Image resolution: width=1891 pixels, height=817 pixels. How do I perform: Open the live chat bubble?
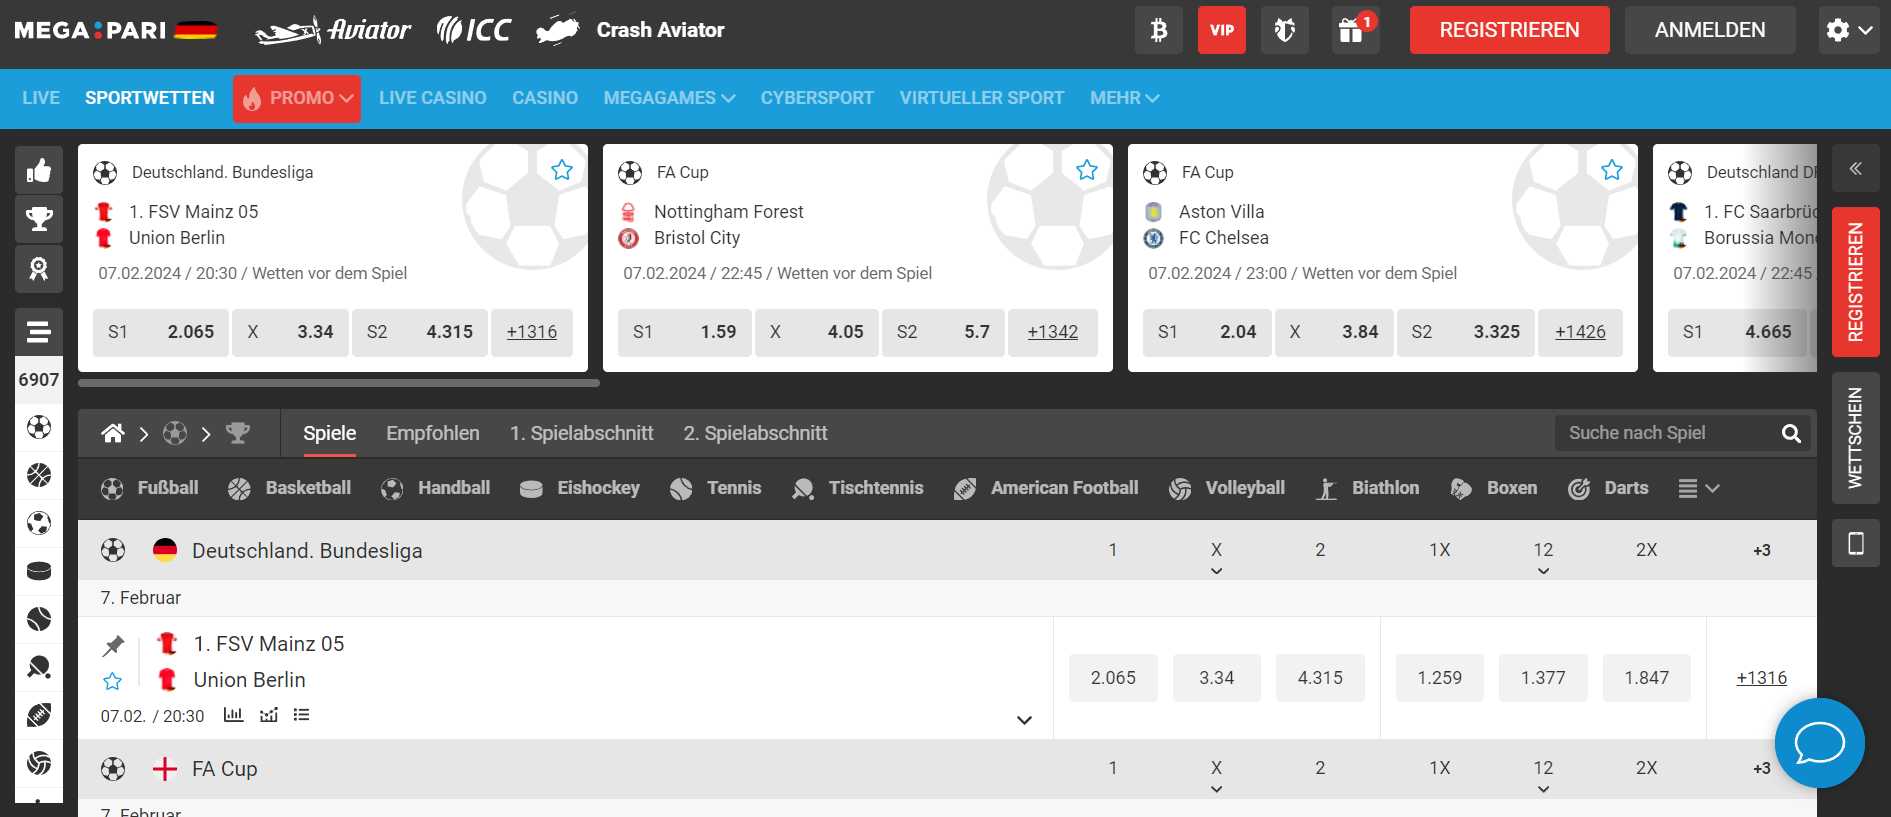pyautogui.click(x=1819, y=743)
